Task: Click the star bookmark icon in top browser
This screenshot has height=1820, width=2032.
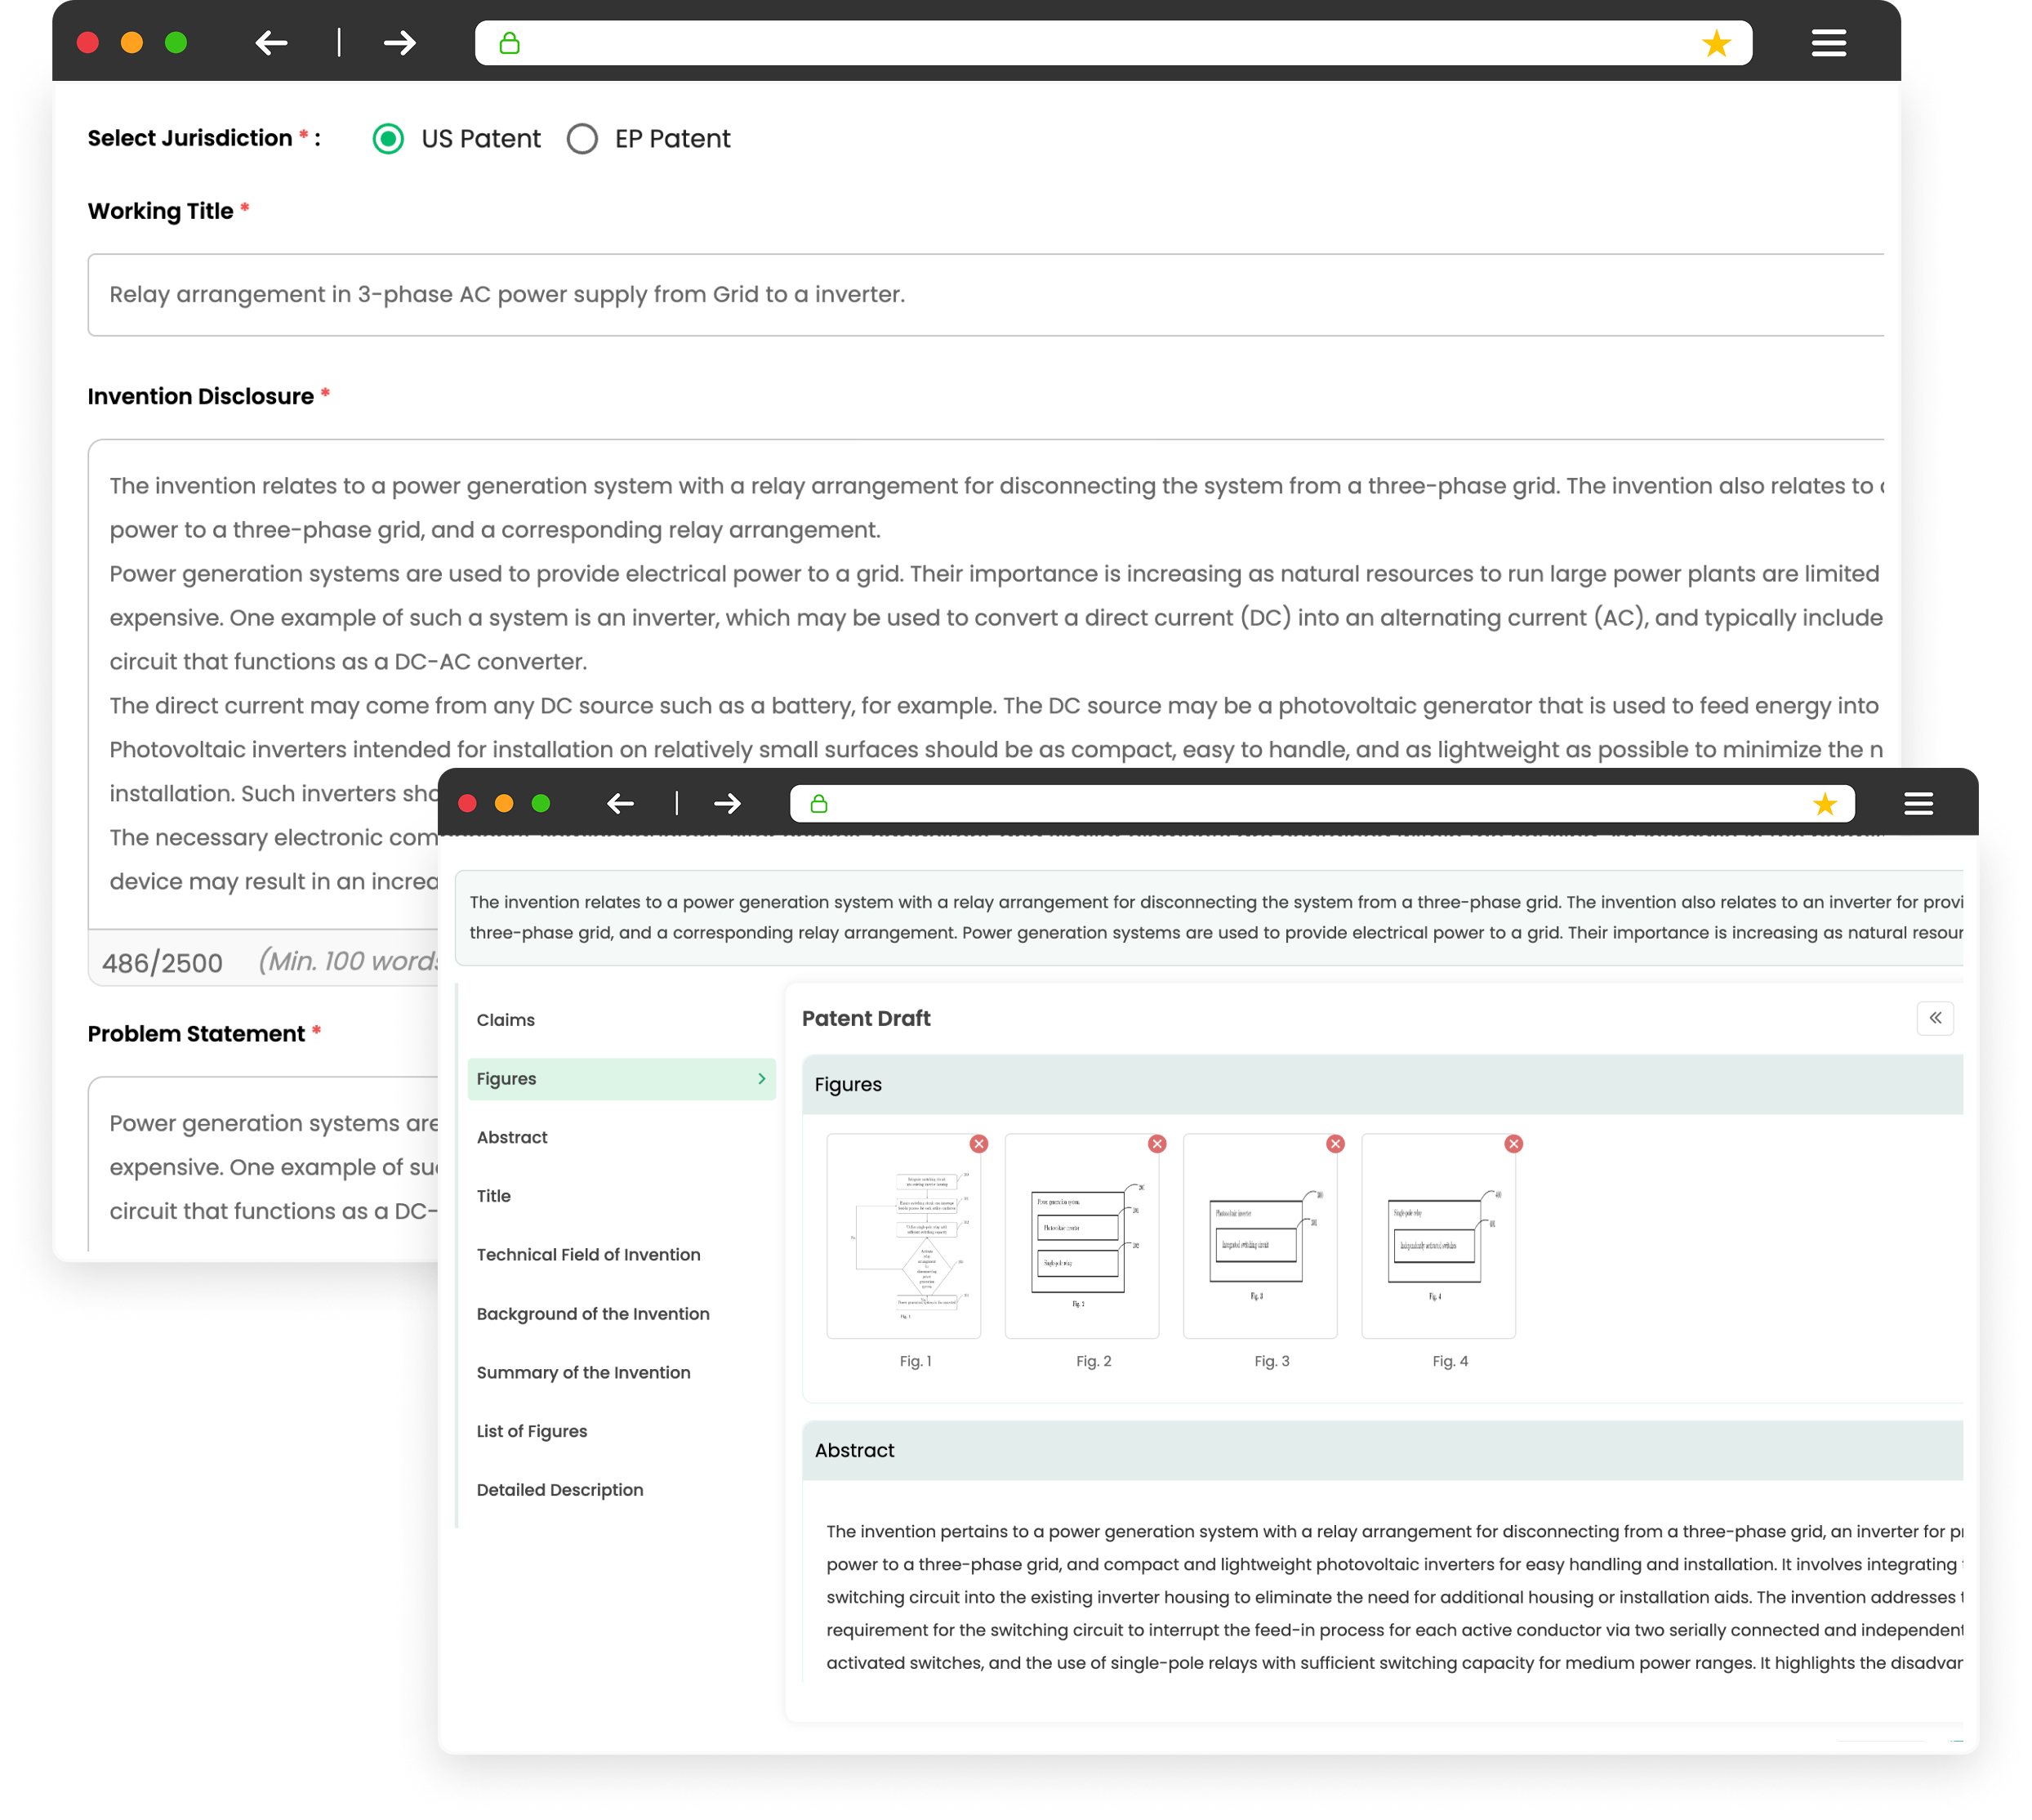Action: pyautogui.click(x=1716, y=43)
